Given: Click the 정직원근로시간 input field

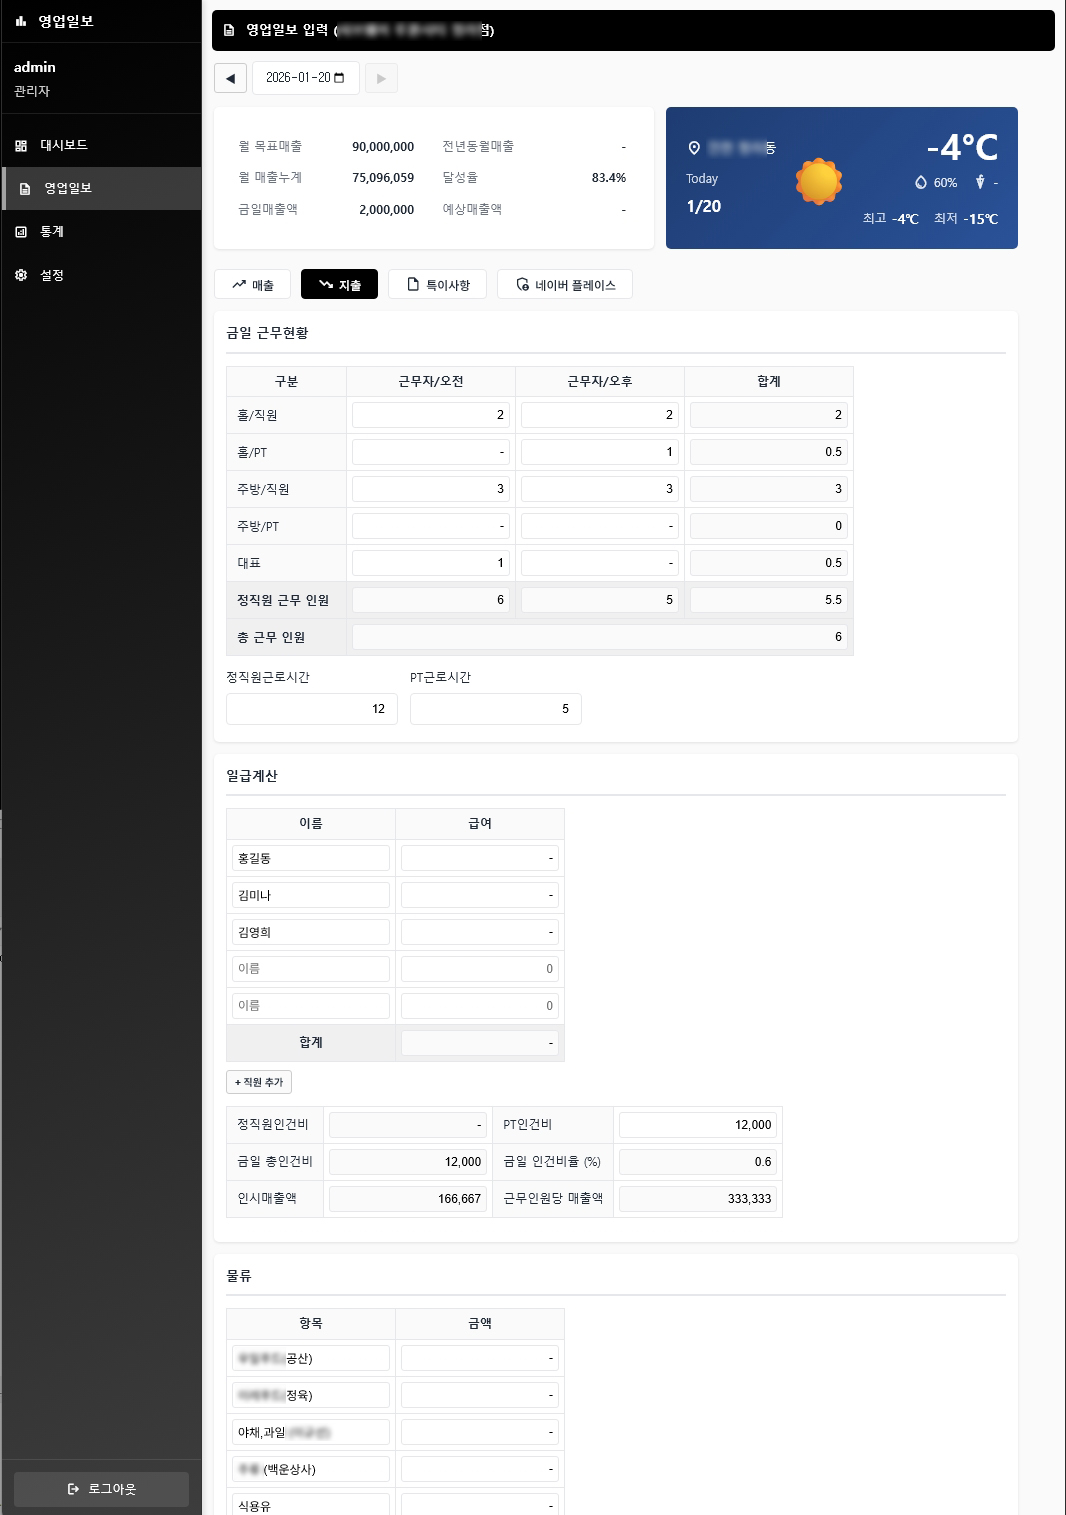Looking at the screenshot, I should [311, 709].
